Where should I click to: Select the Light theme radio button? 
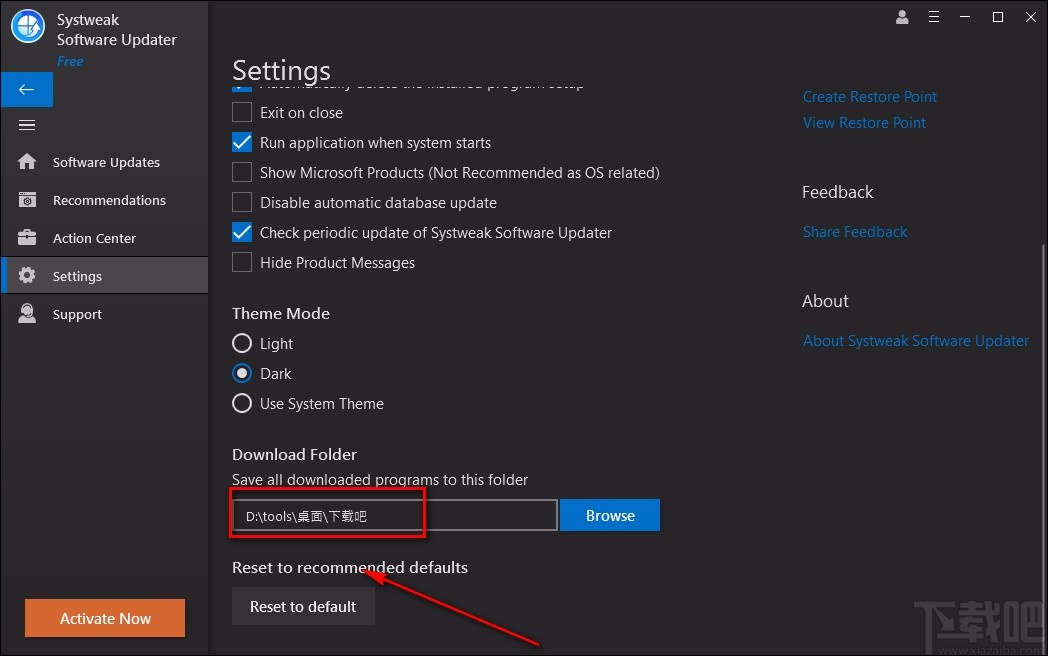(241, 343)
